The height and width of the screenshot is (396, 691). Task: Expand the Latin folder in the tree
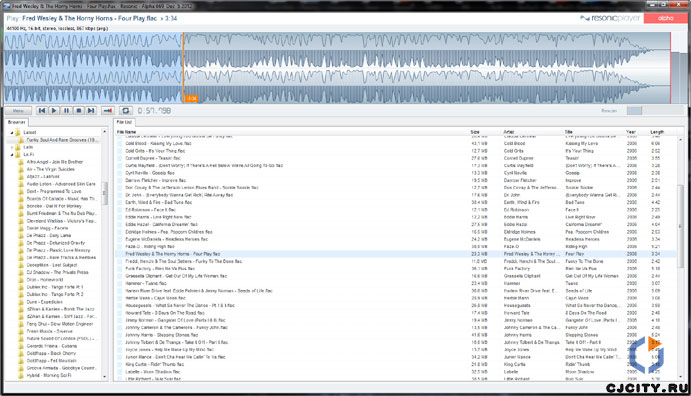(x=12, y=147)
